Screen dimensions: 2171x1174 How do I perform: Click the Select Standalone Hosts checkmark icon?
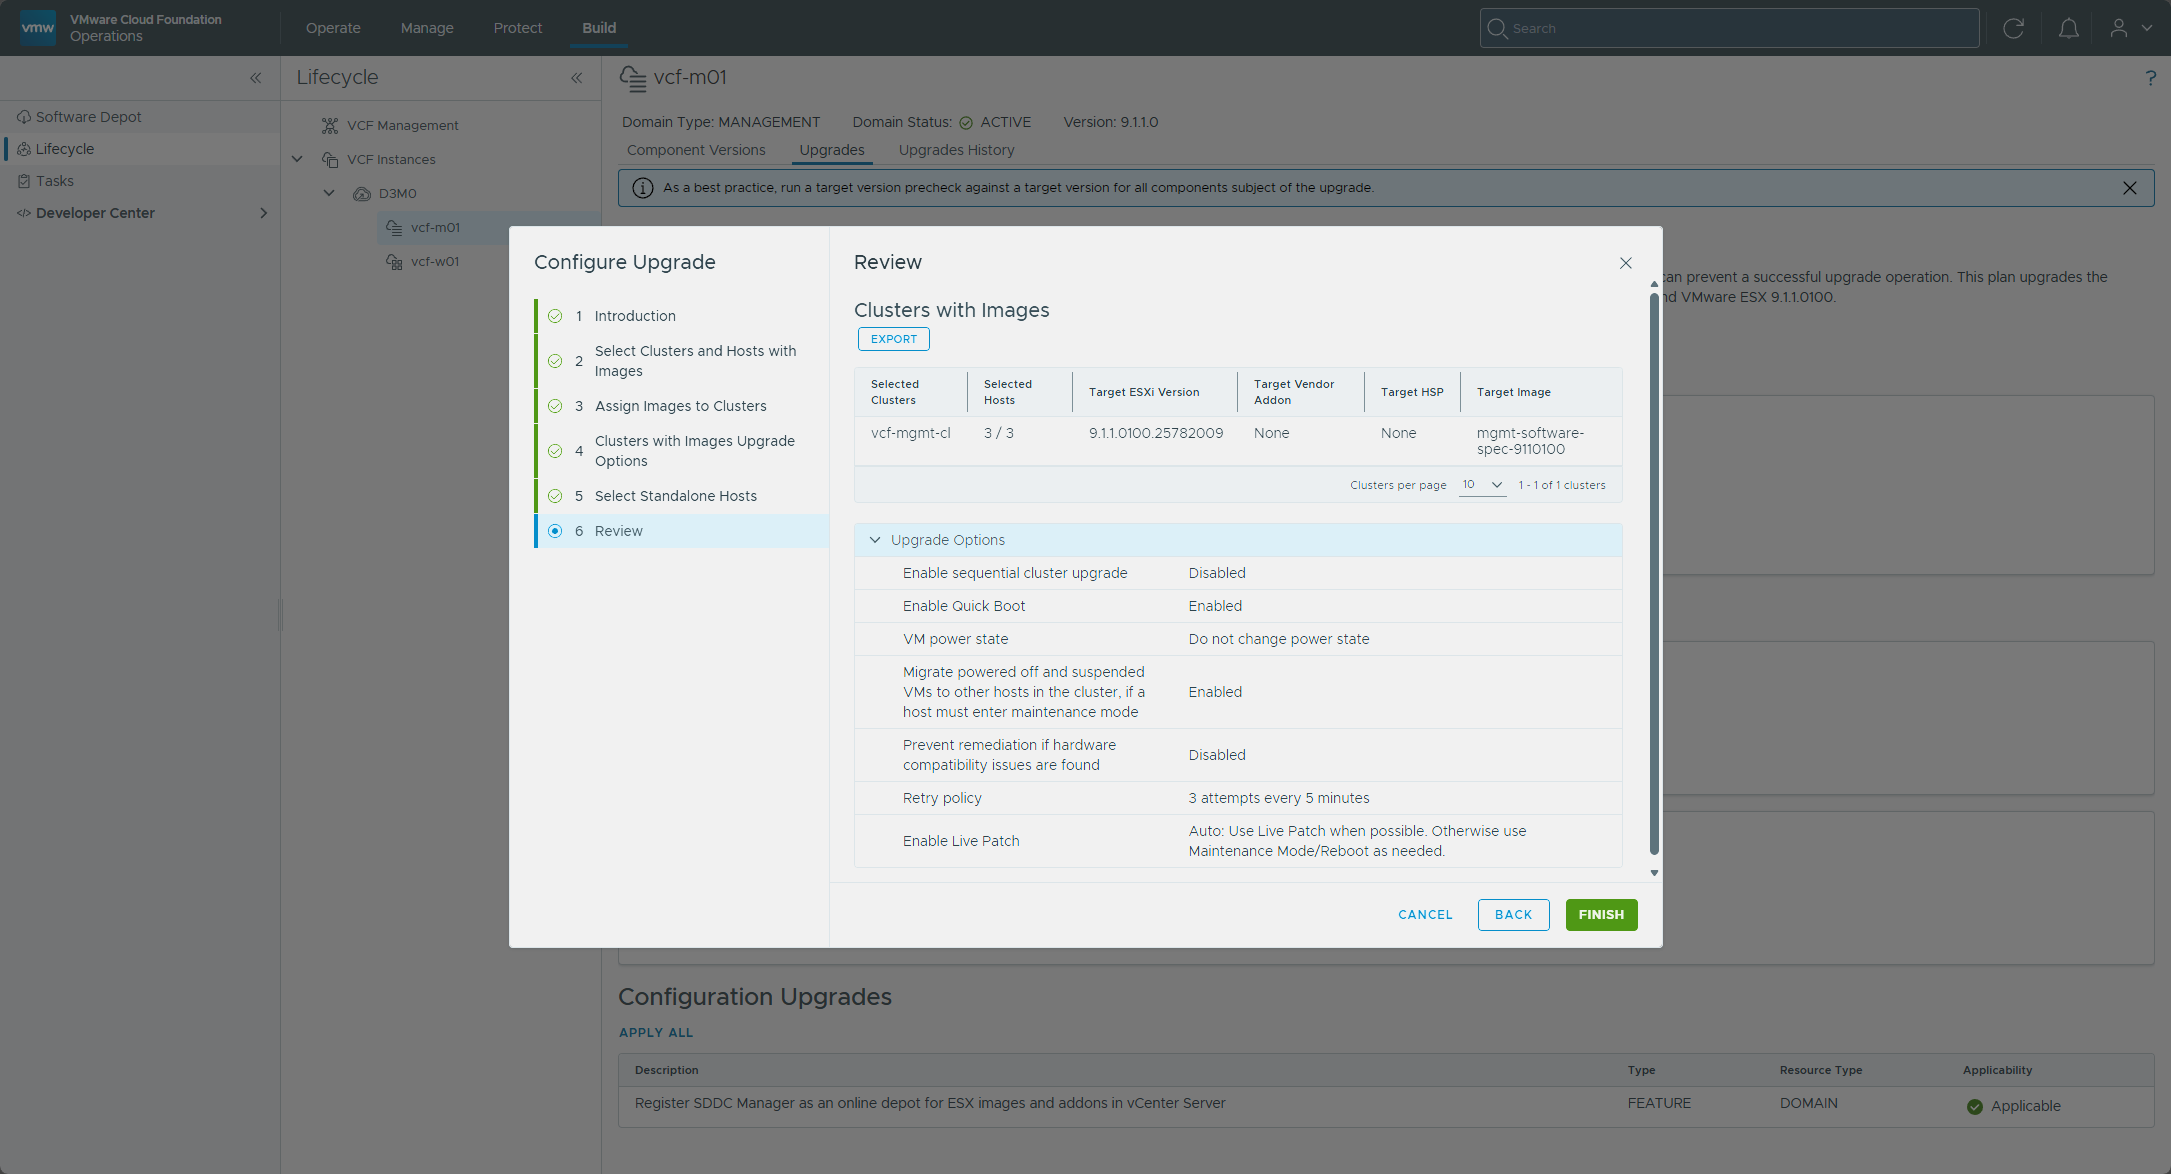555,496
